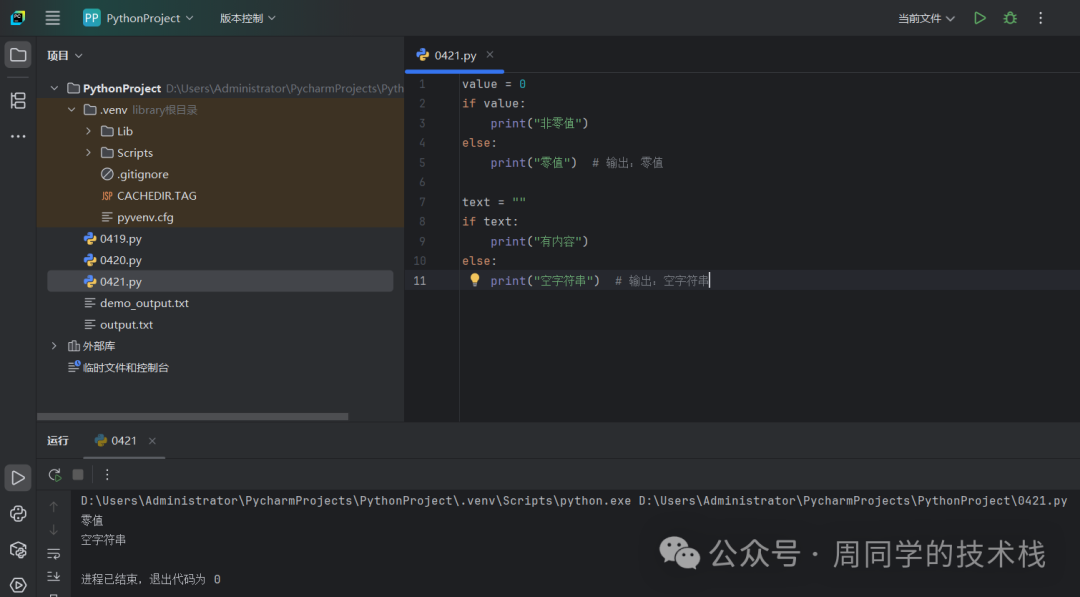Run the current file
Viewport: 1080px width, 597px height.
[x=980, y=18]
